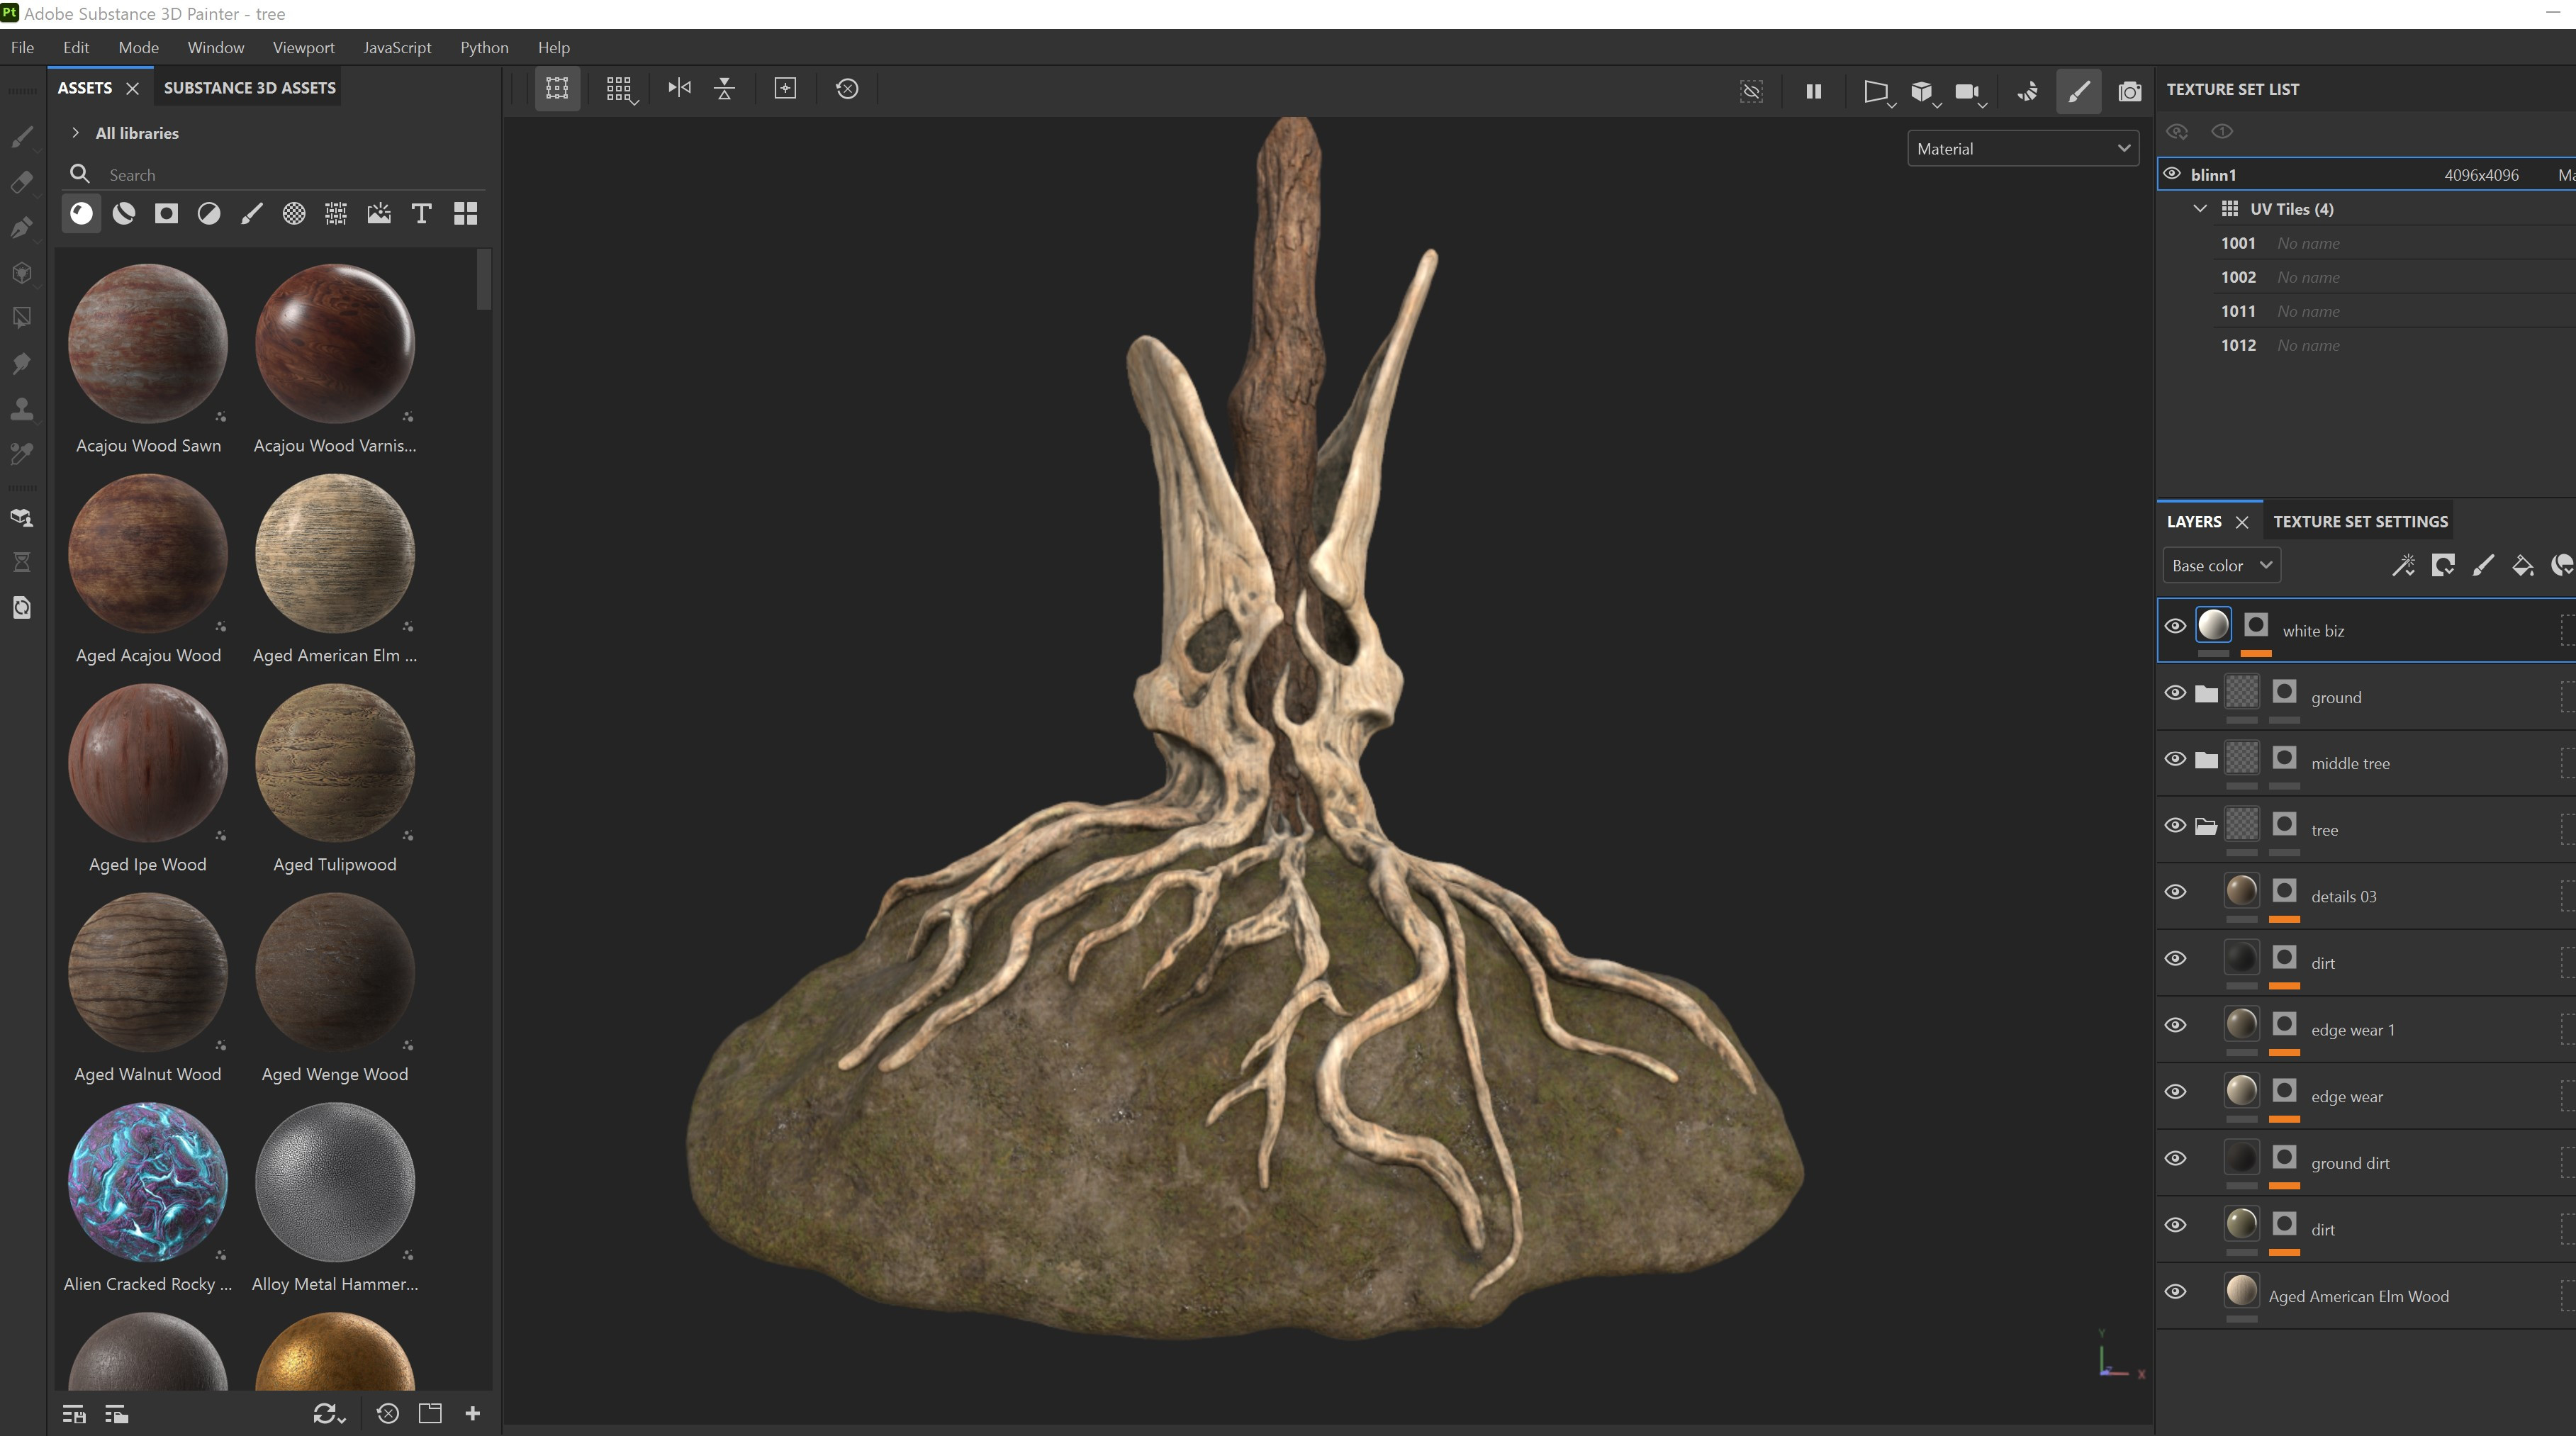Hide the middle tree folder
This screenshot has height=1436, width=2576.
2175,759
